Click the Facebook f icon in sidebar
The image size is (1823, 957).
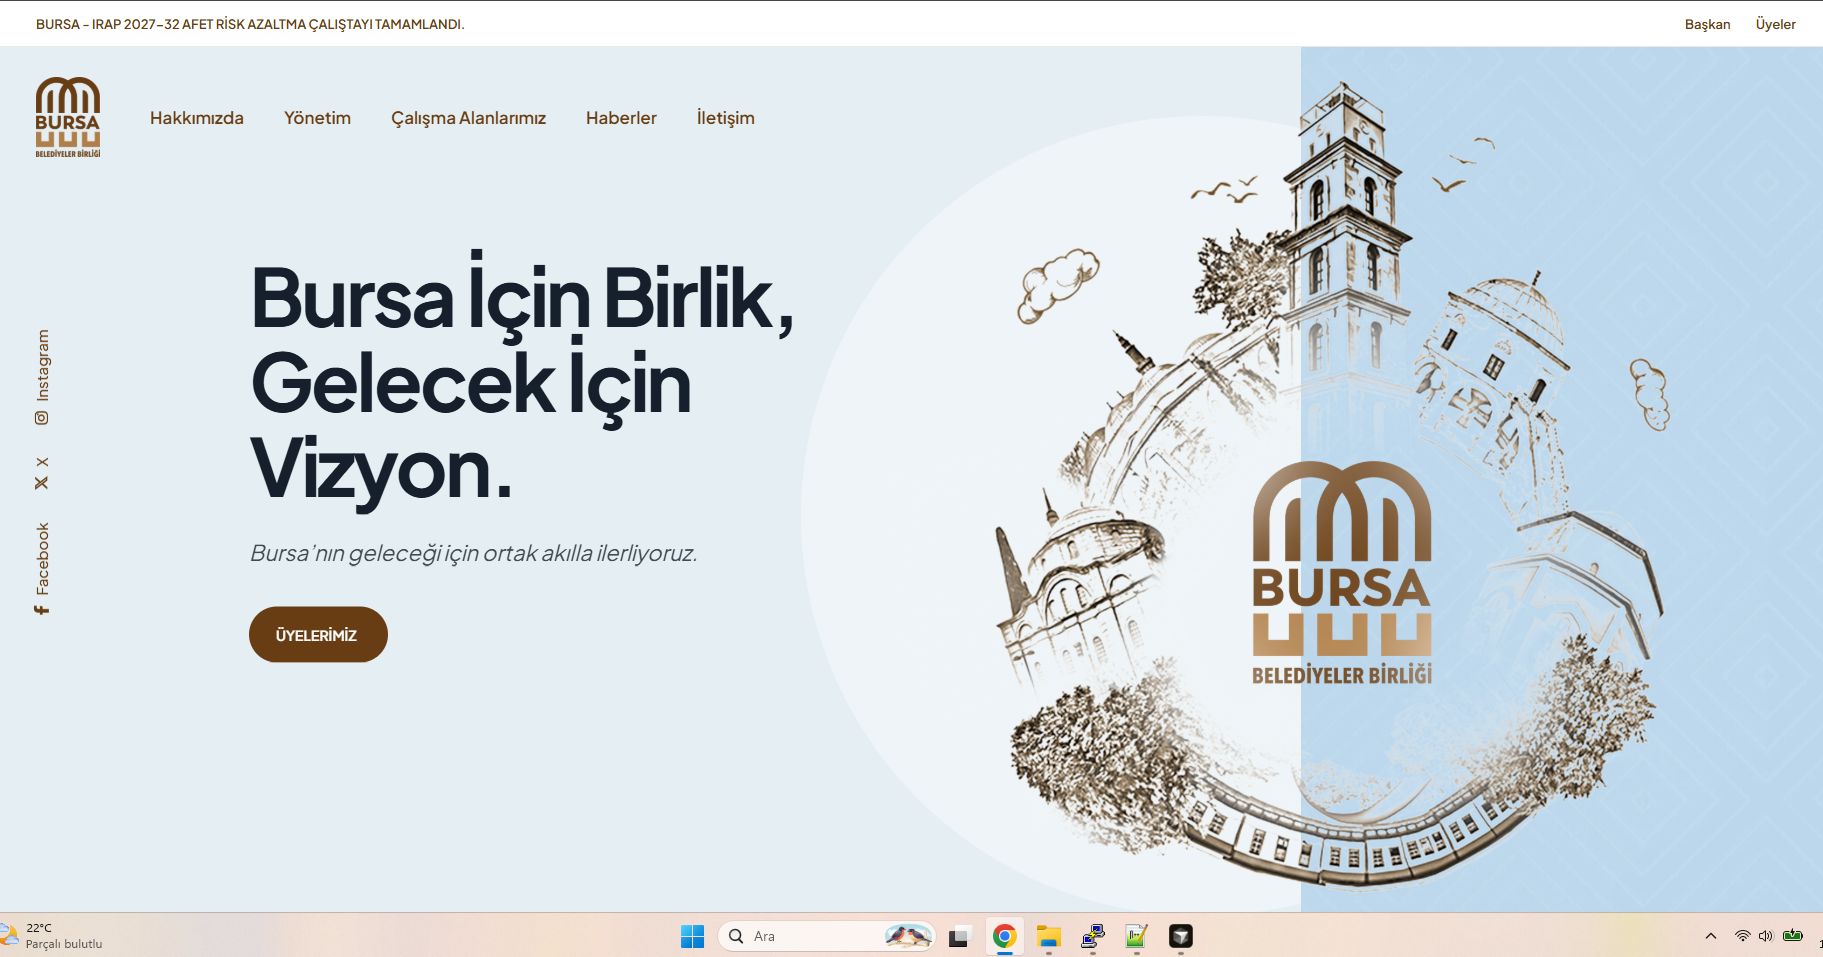pyautogui.click(x=42, y=609)
